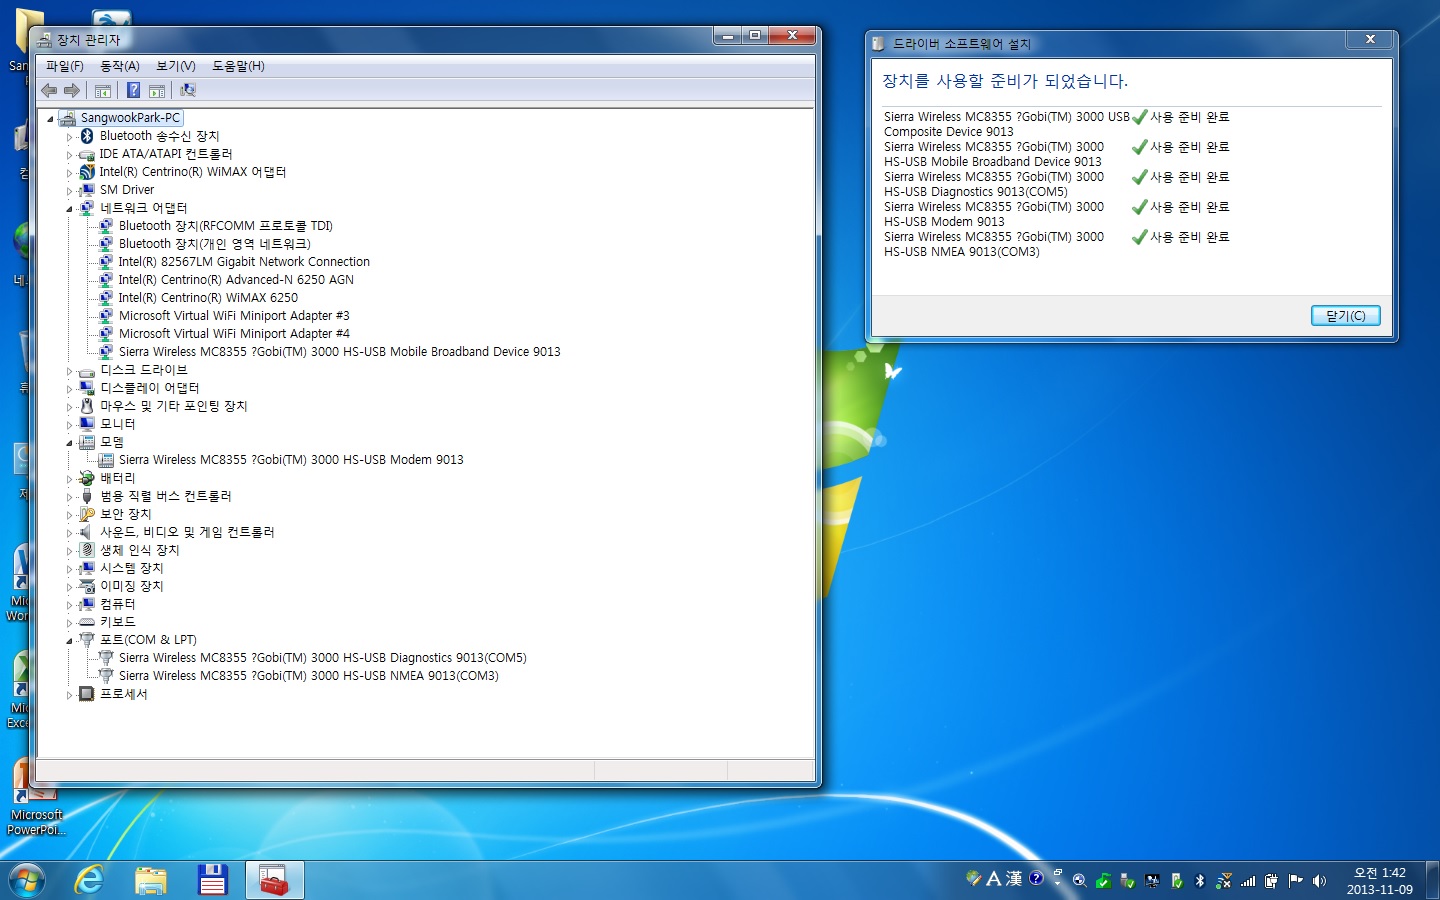Click the 닫기(C) button in driver dialog
1440x900 pixels.
click(x=1345, y=316)
